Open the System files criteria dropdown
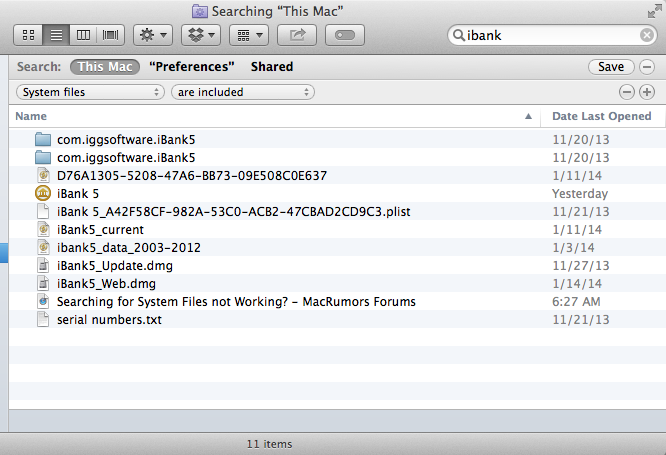This screenshot has height=455, width=666. pos(90,92)
